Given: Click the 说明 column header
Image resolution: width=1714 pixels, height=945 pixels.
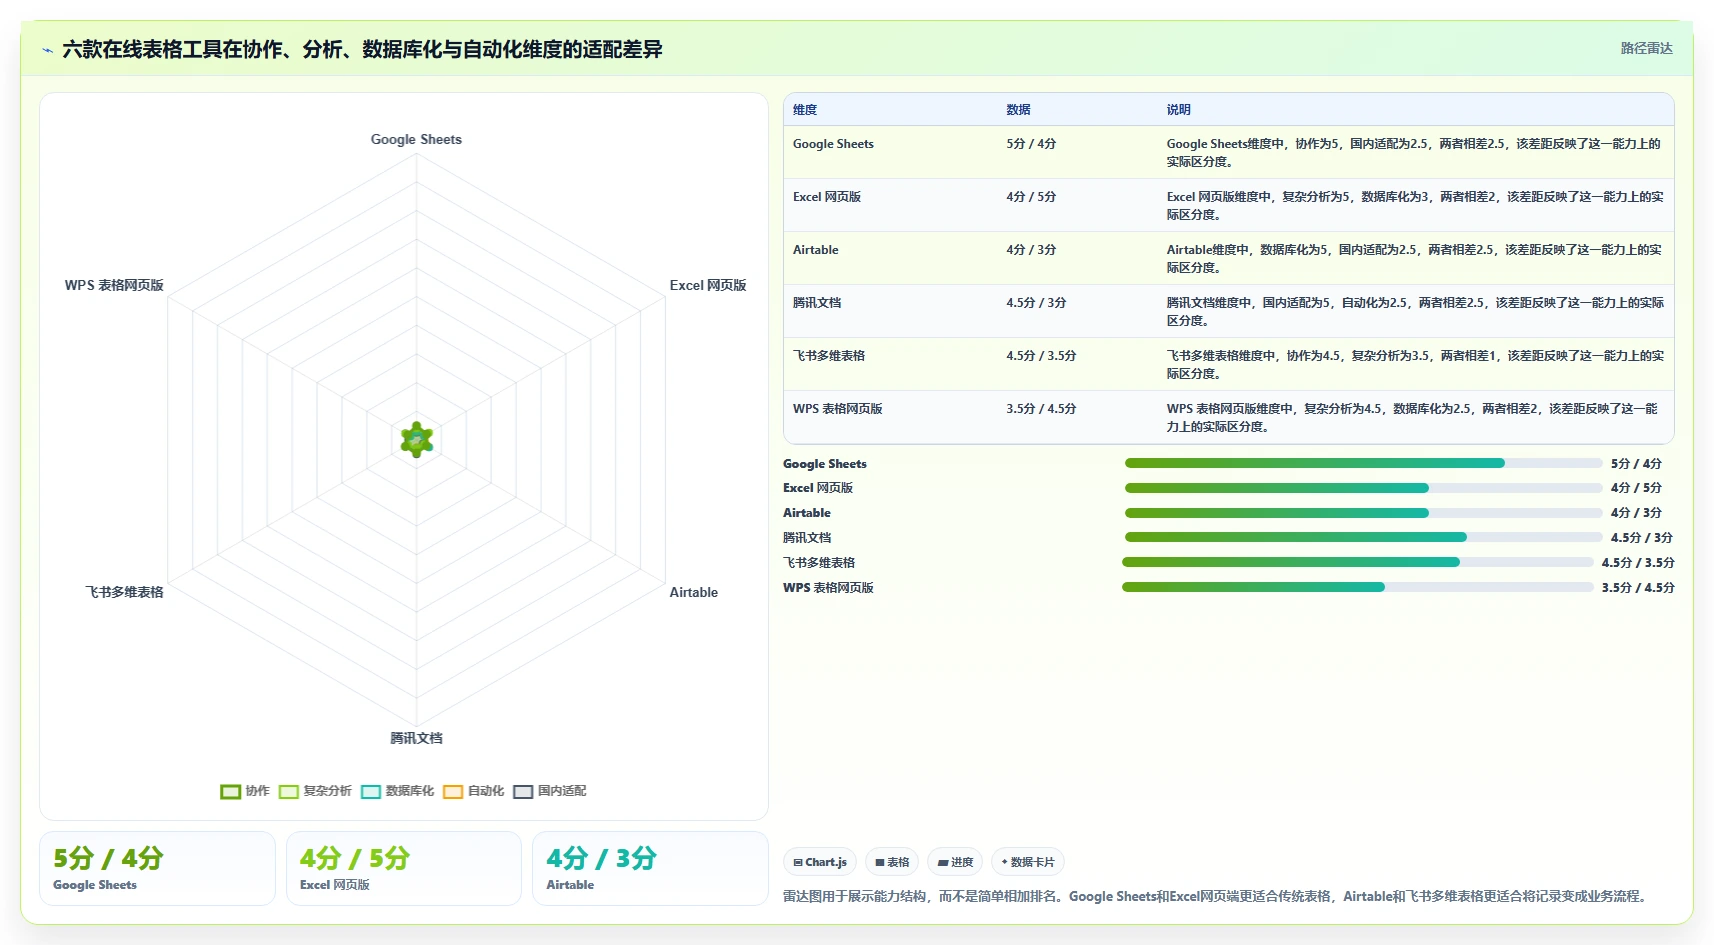Looking at the screenshot, I should pyautogui.click(x=1178, y=110).
